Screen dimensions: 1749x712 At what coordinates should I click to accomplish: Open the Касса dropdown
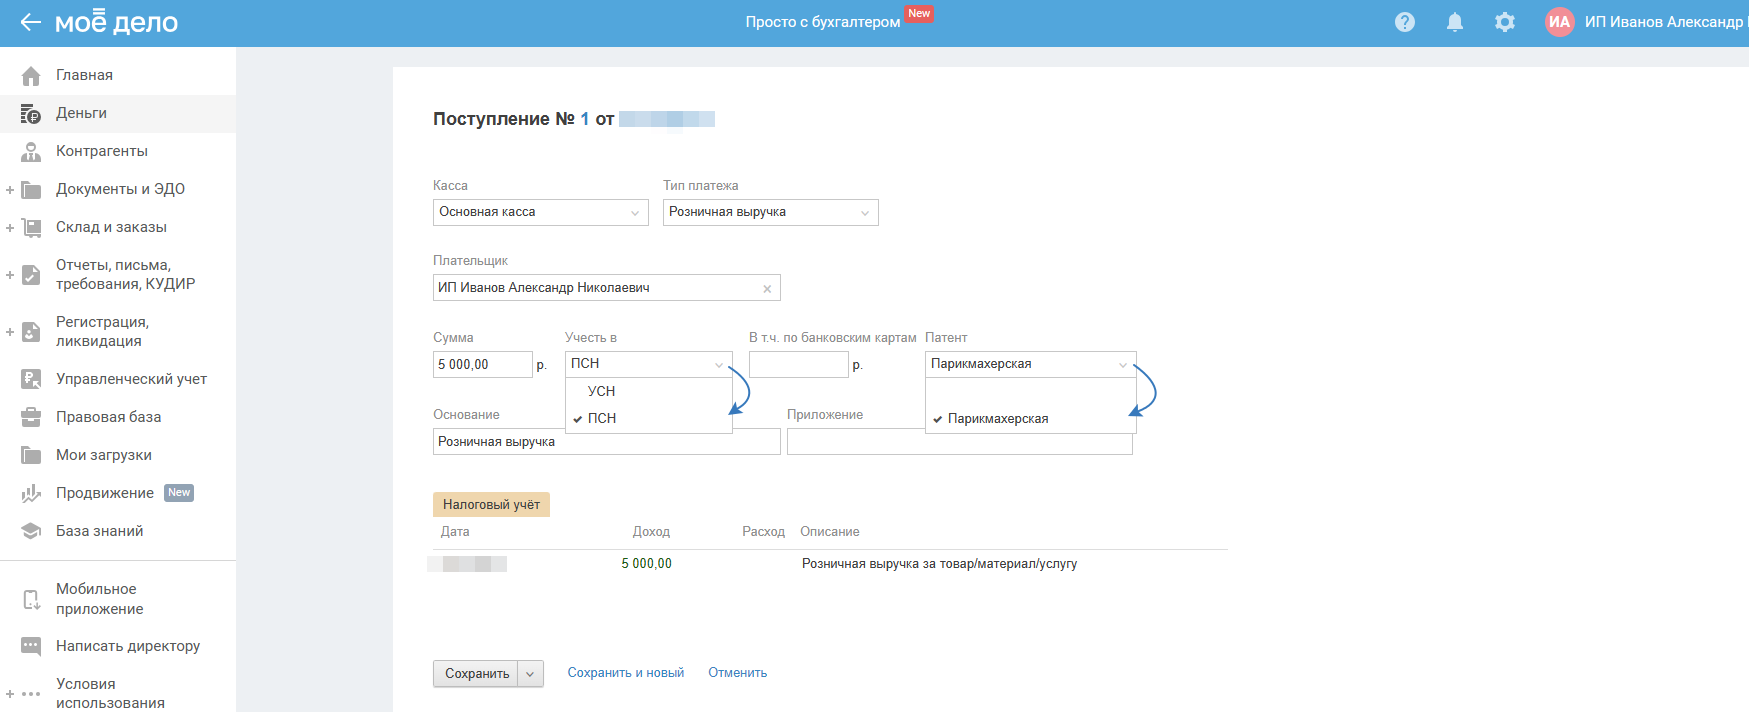(540, 212)
